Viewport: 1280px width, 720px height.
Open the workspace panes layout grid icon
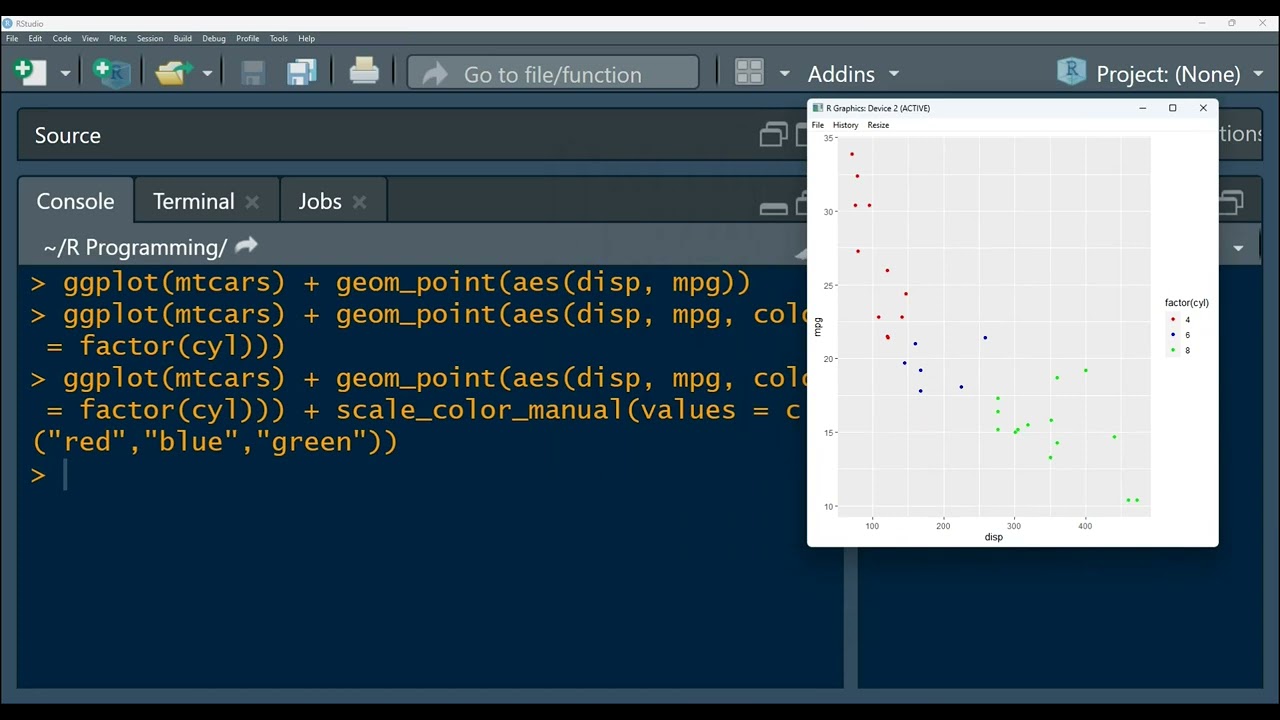click(x=749, y=73)
